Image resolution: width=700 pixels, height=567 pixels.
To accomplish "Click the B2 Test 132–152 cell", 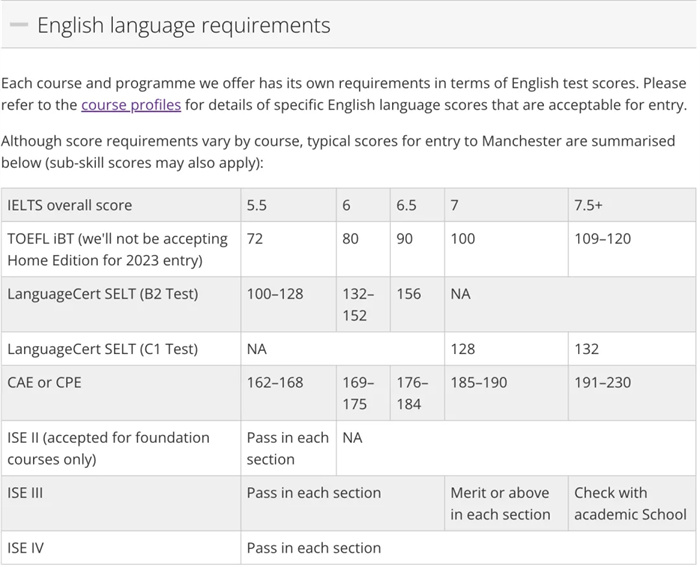I will click(363, 304).
